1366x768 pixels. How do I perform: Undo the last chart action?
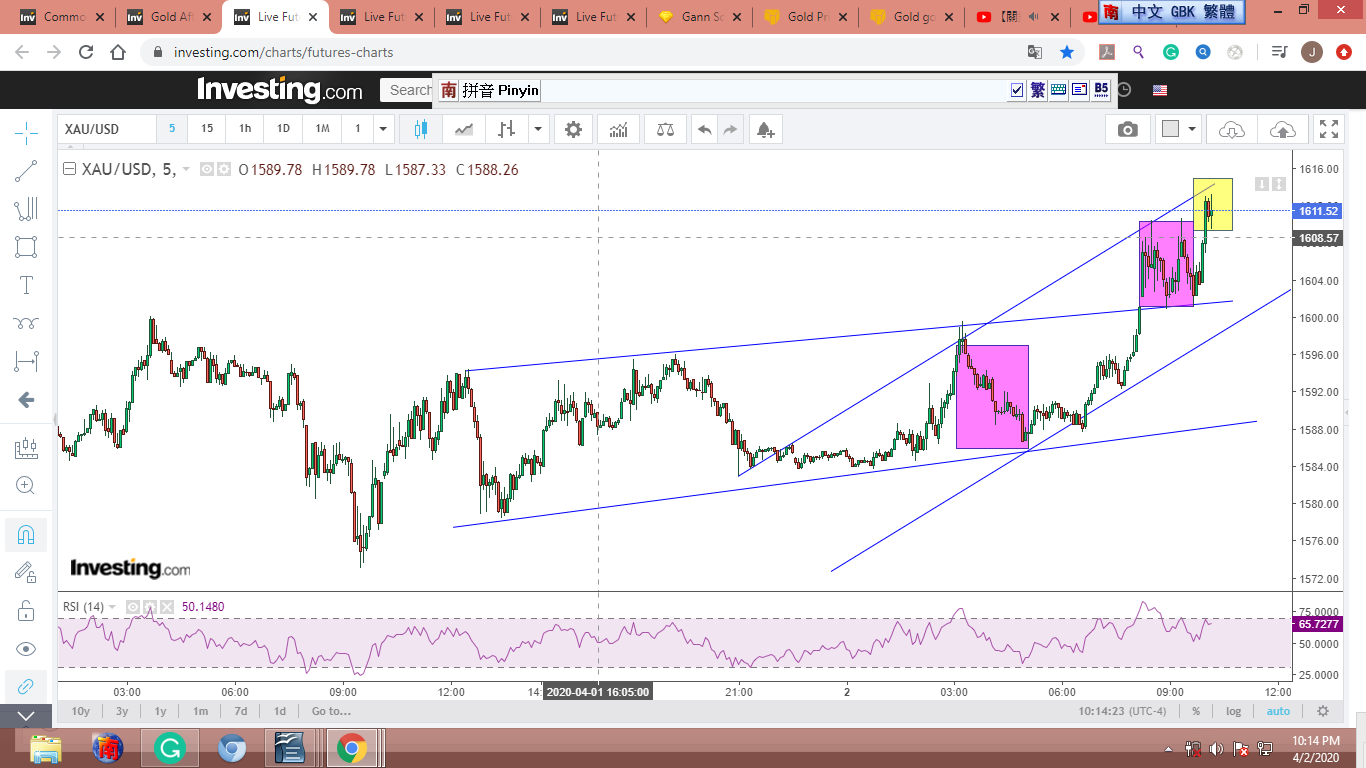[x=705, y=129]
